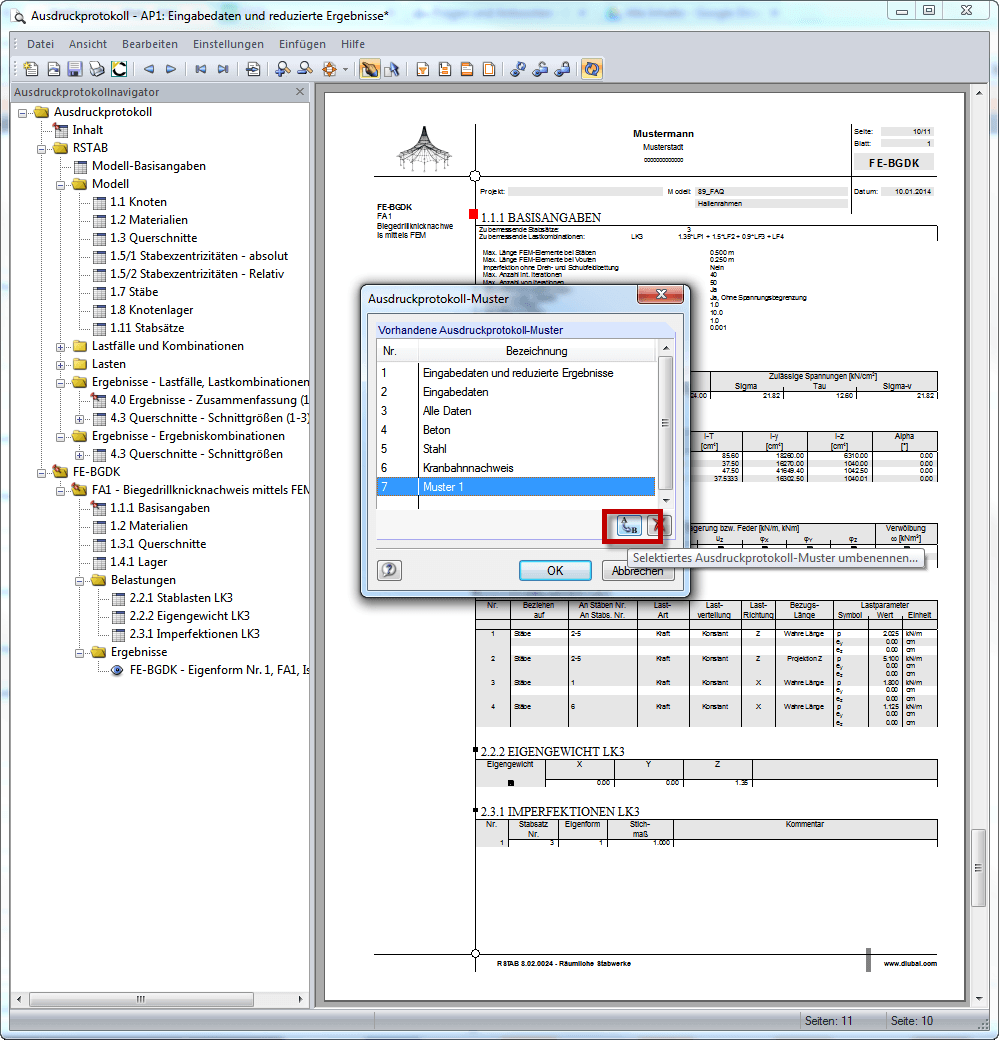
Task: Click the zoom in magnifier icon
Action: click(283, 69)
